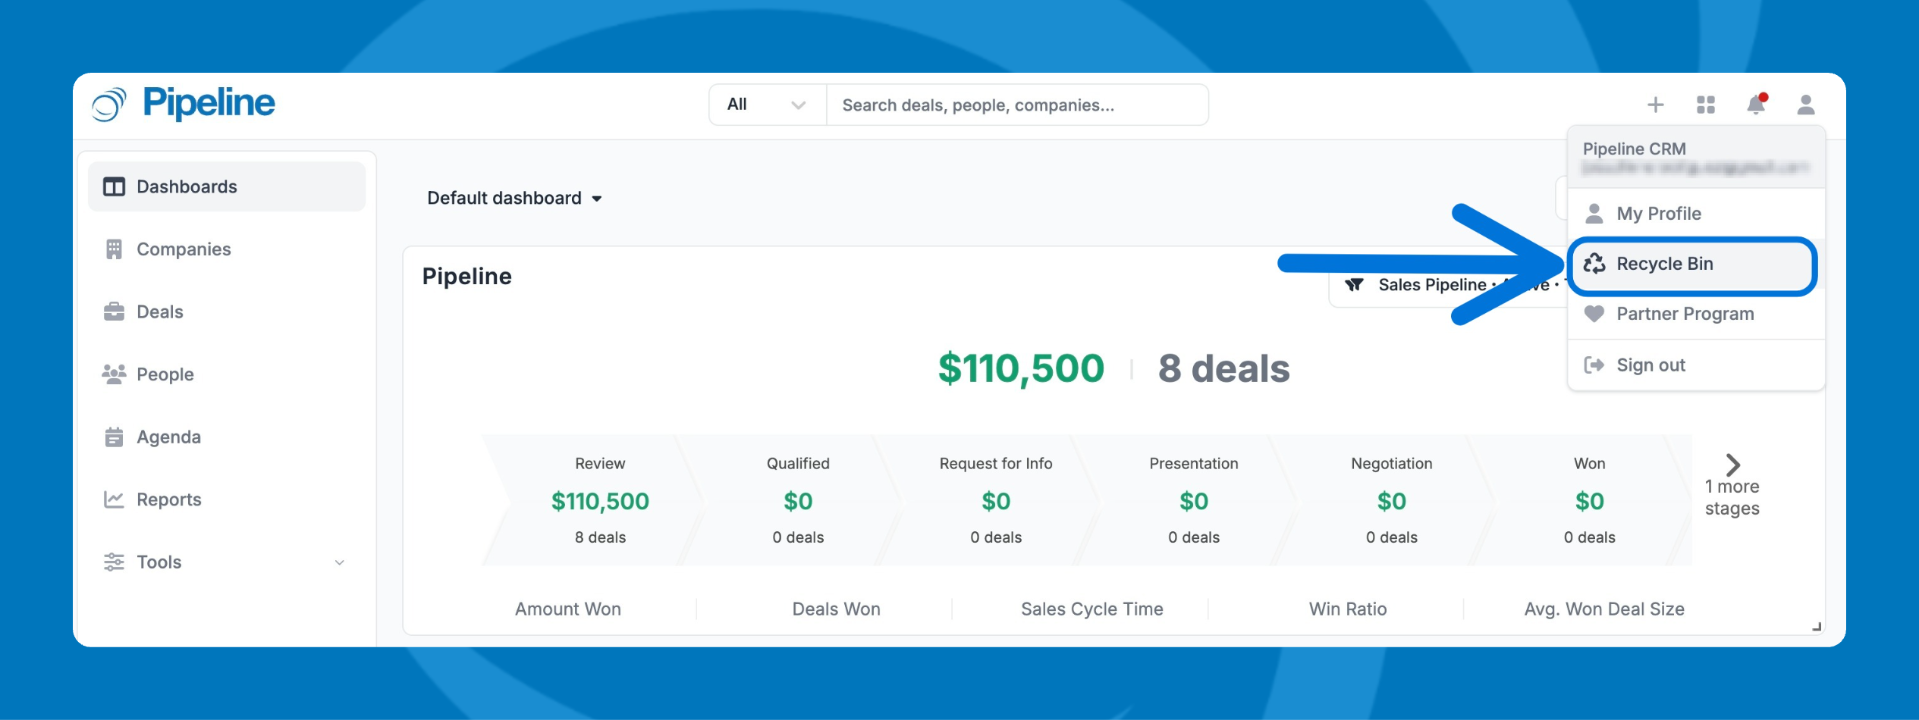1919x720 pixels.
Task: Expand the Tools sidebar menu
Action: point(226,562)
